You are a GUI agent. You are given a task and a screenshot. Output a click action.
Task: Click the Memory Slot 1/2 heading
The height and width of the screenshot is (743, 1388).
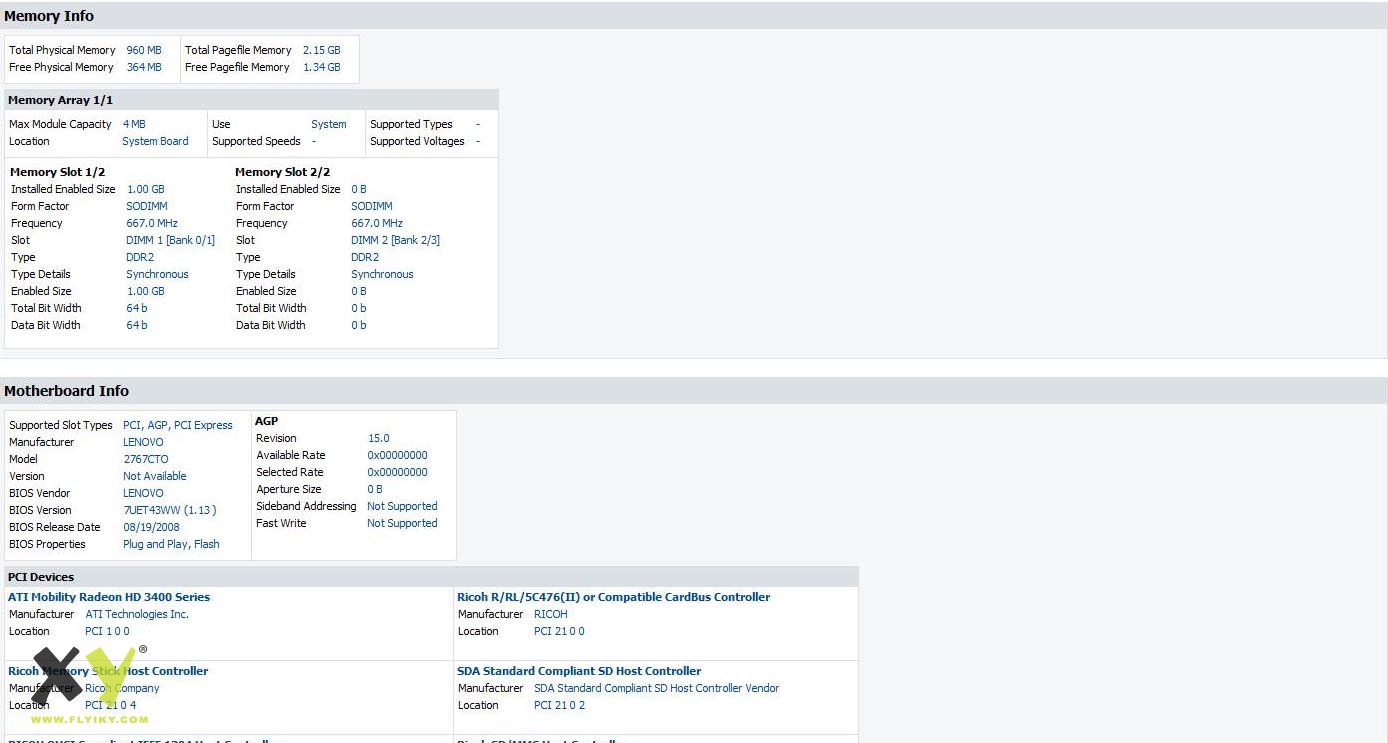[x=57, y=172]
